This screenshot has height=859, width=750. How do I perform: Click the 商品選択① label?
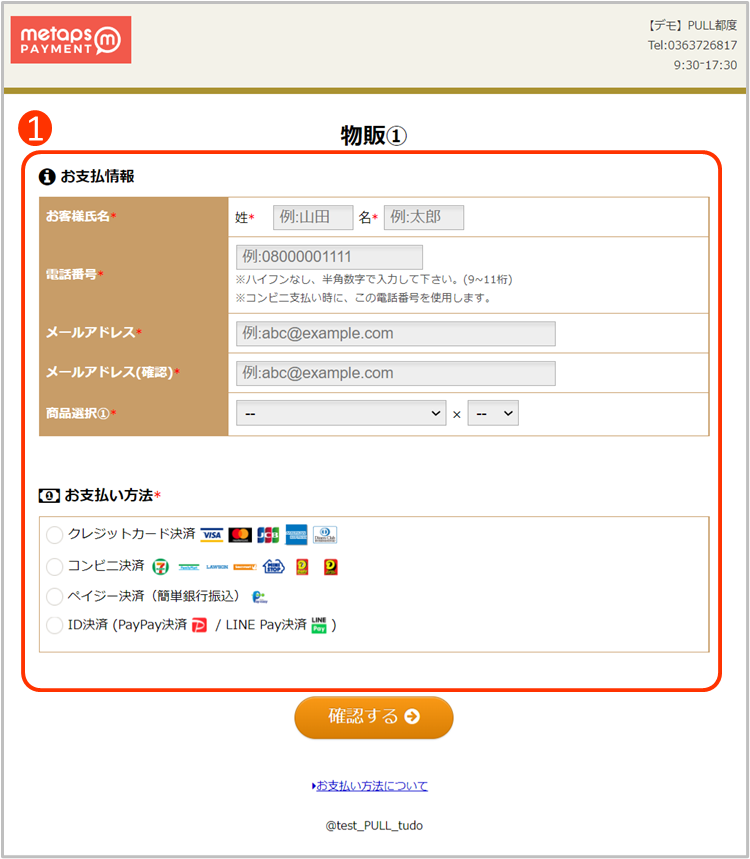[78, 414]
